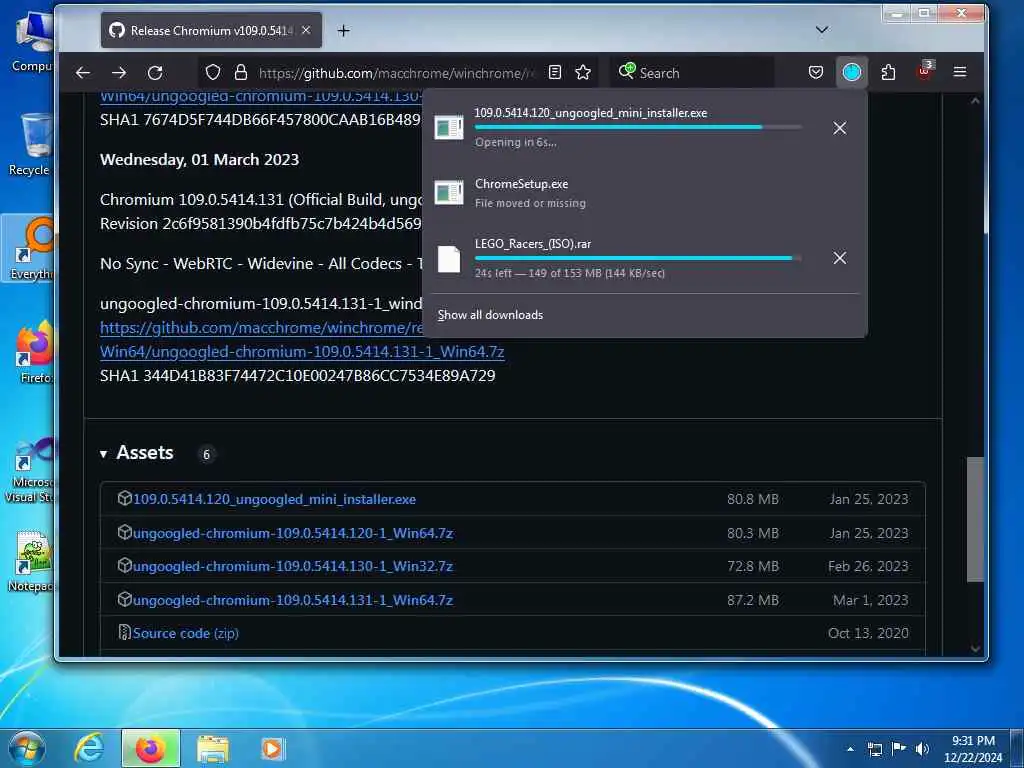Open the uBlock Origin extension icon
This screenshot has width=1024, height=768.
tap(925, 71)
